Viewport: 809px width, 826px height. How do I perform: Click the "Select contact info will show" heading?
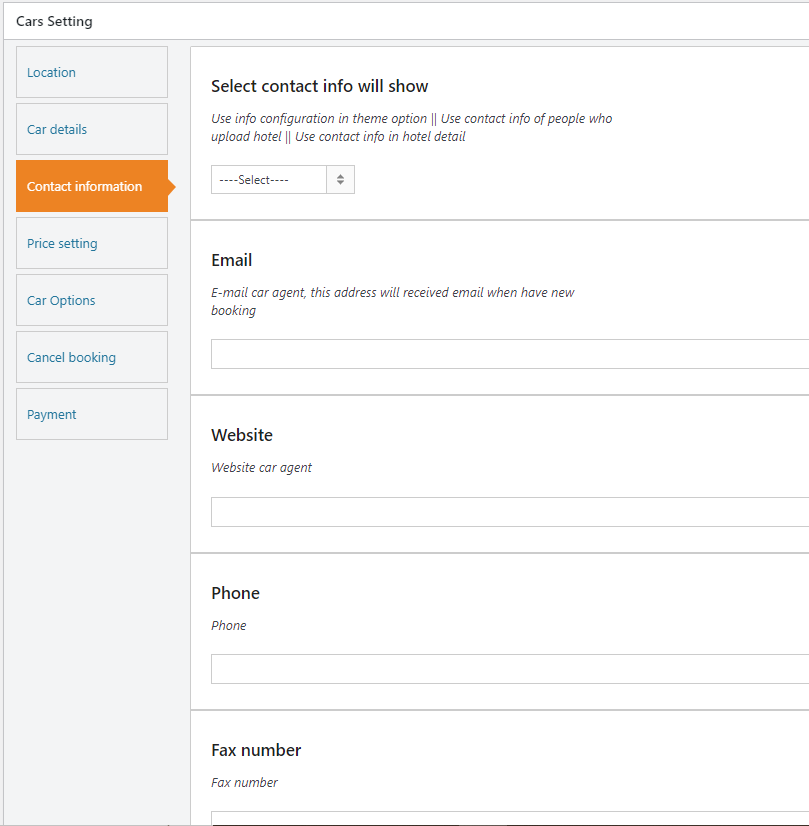tap(320, 86)
